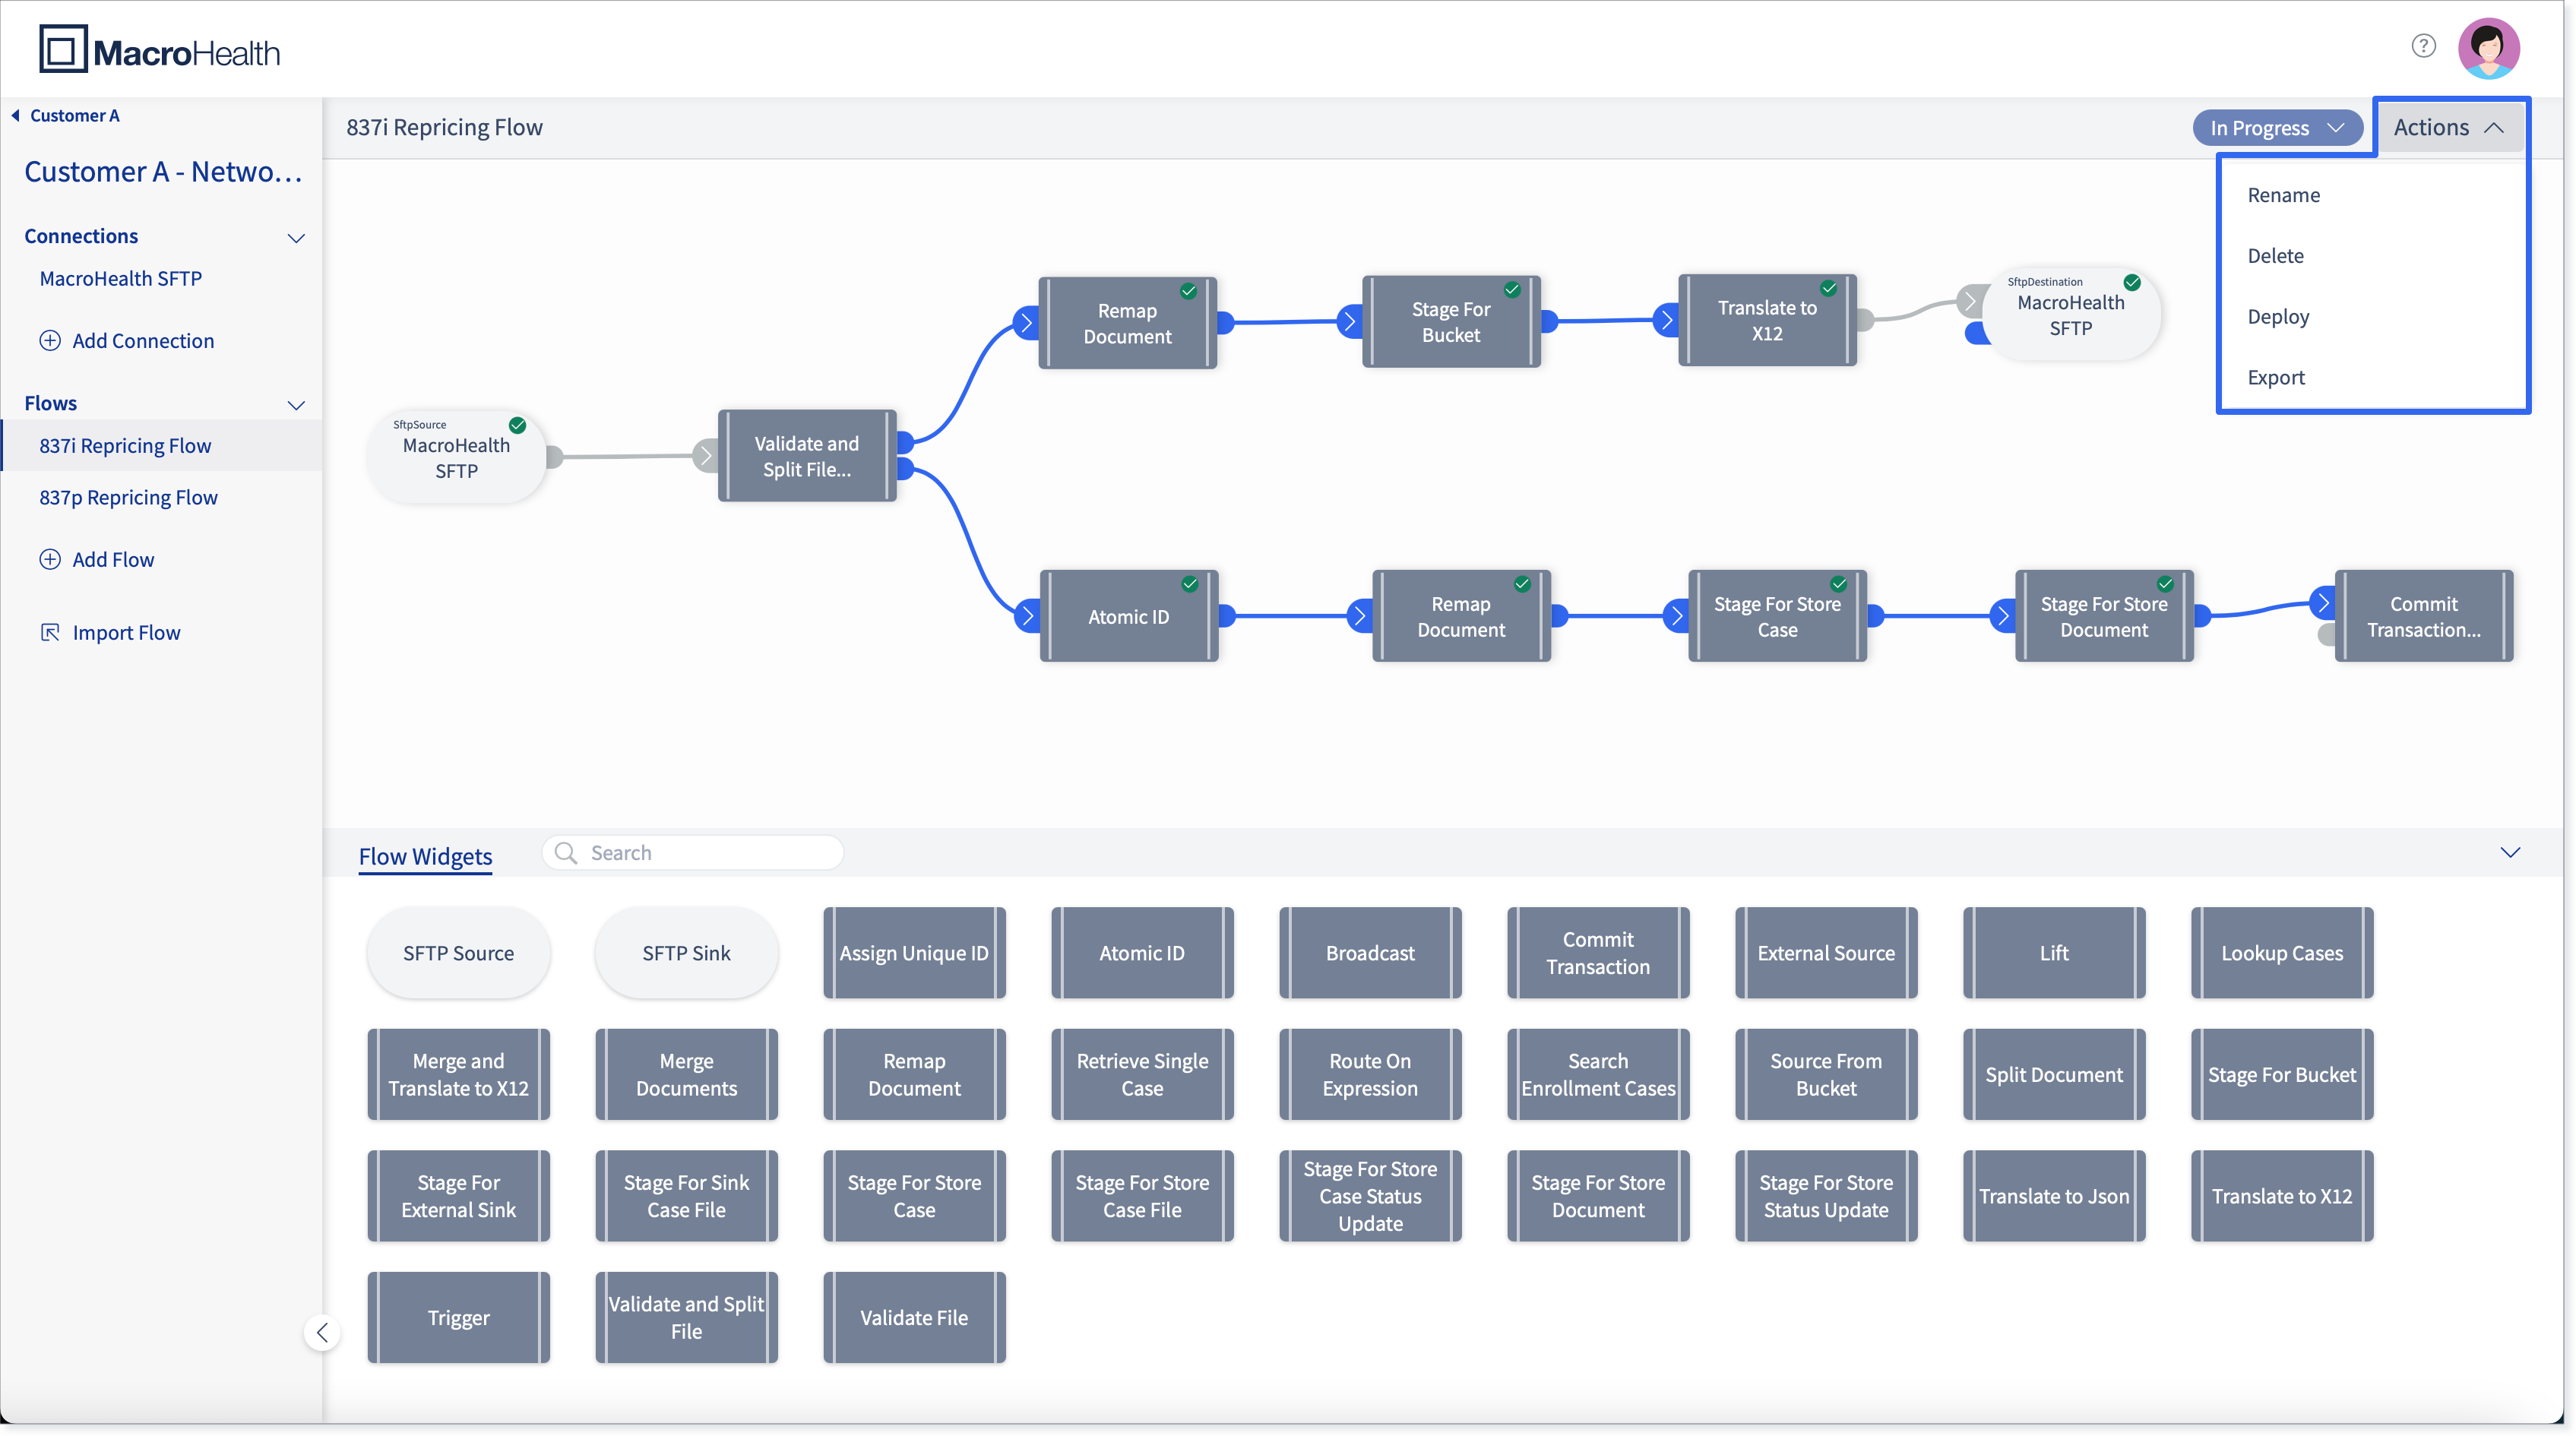Collapse the Flows section chevron
The image size is (2576, 1436).
[x=296, y=404]
